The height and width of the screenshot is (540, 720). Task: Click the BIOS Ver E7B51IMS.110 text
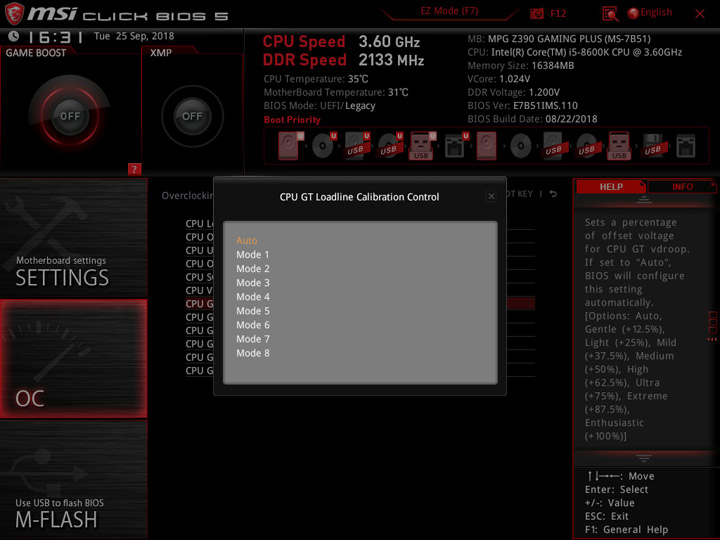click(523, 106)
